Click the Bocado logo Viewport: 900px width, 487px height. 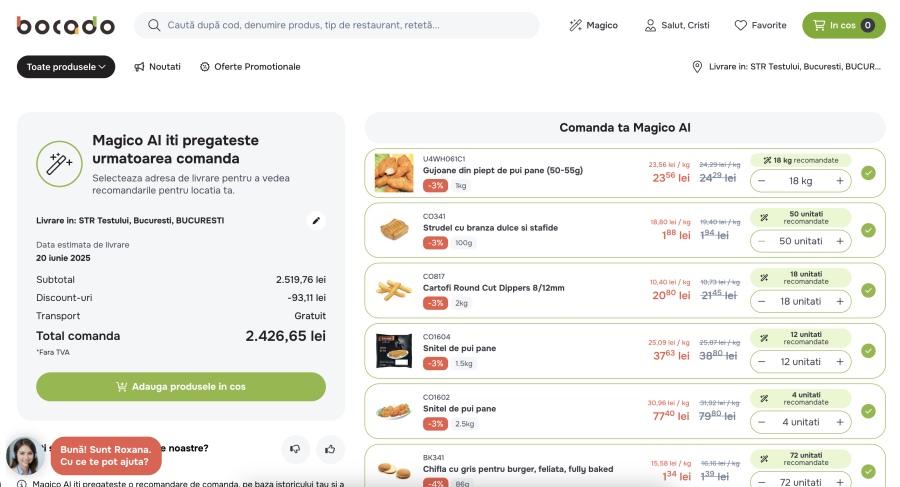tap(65, 25)
